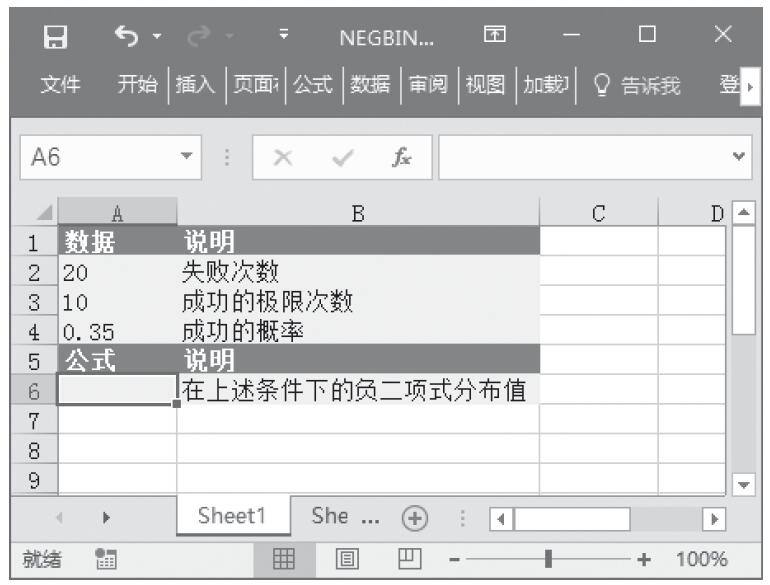Viewport: 770px width, 585px height.
Task: Switch to Page Break Preview view
Action: click(x=410, y=559)
